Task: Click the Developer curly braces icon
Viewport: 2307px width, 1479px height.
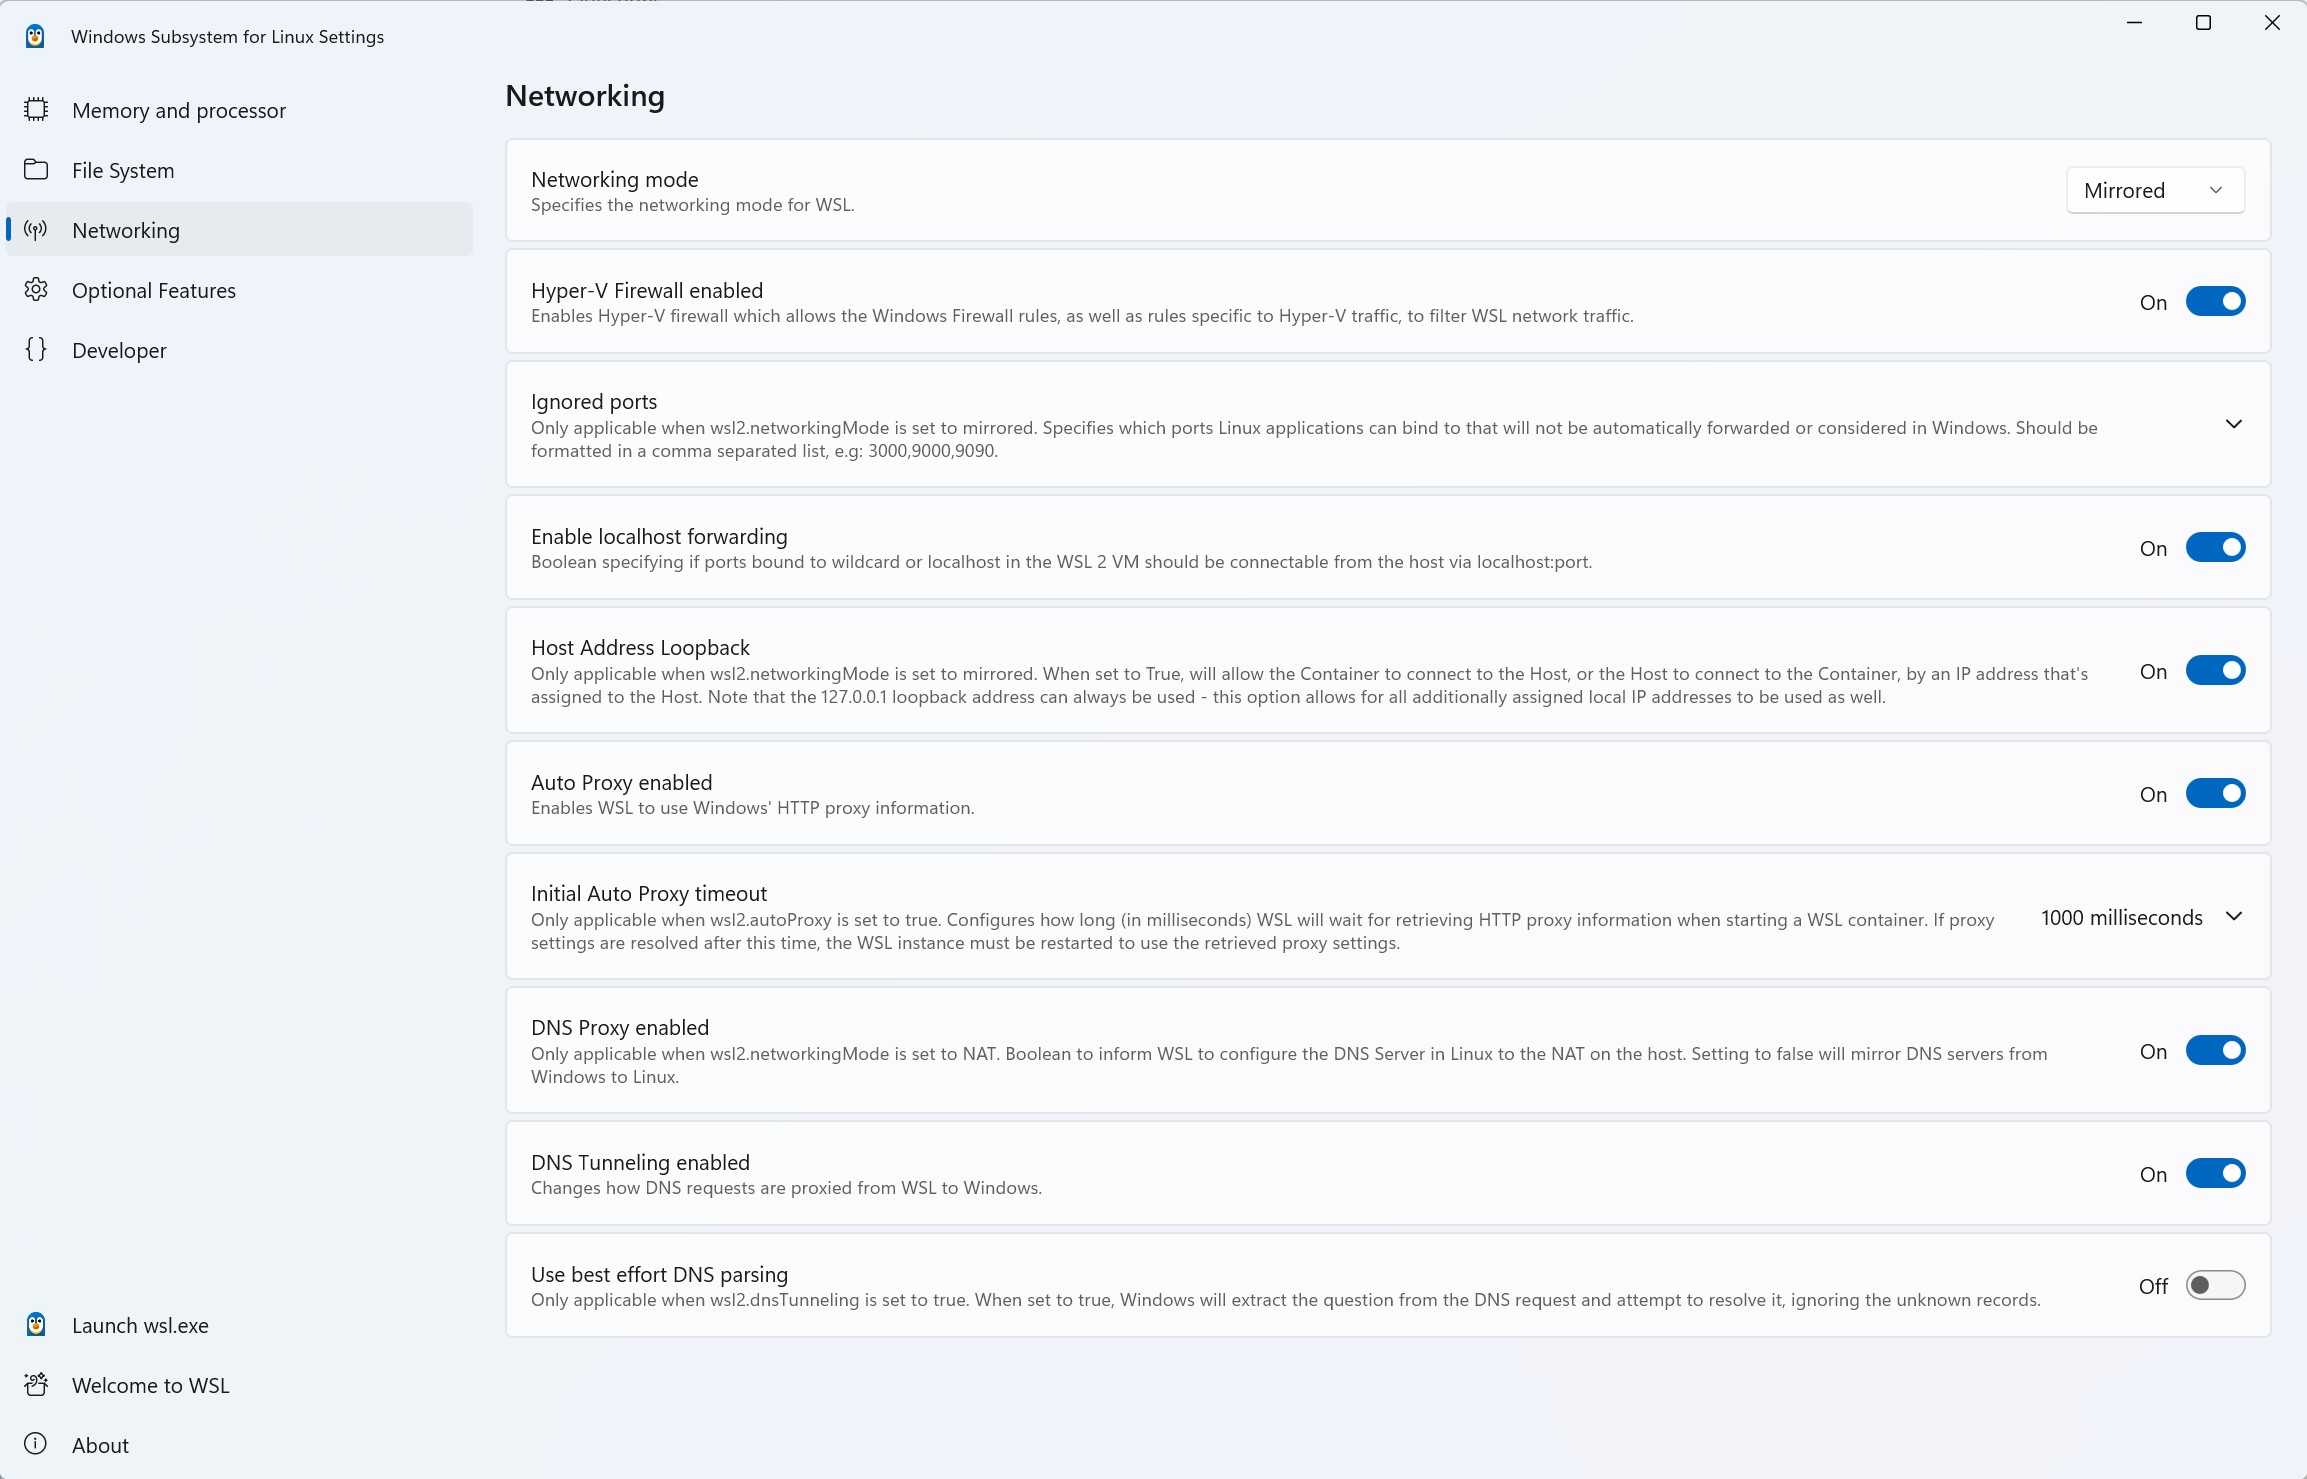Action: 36,349
